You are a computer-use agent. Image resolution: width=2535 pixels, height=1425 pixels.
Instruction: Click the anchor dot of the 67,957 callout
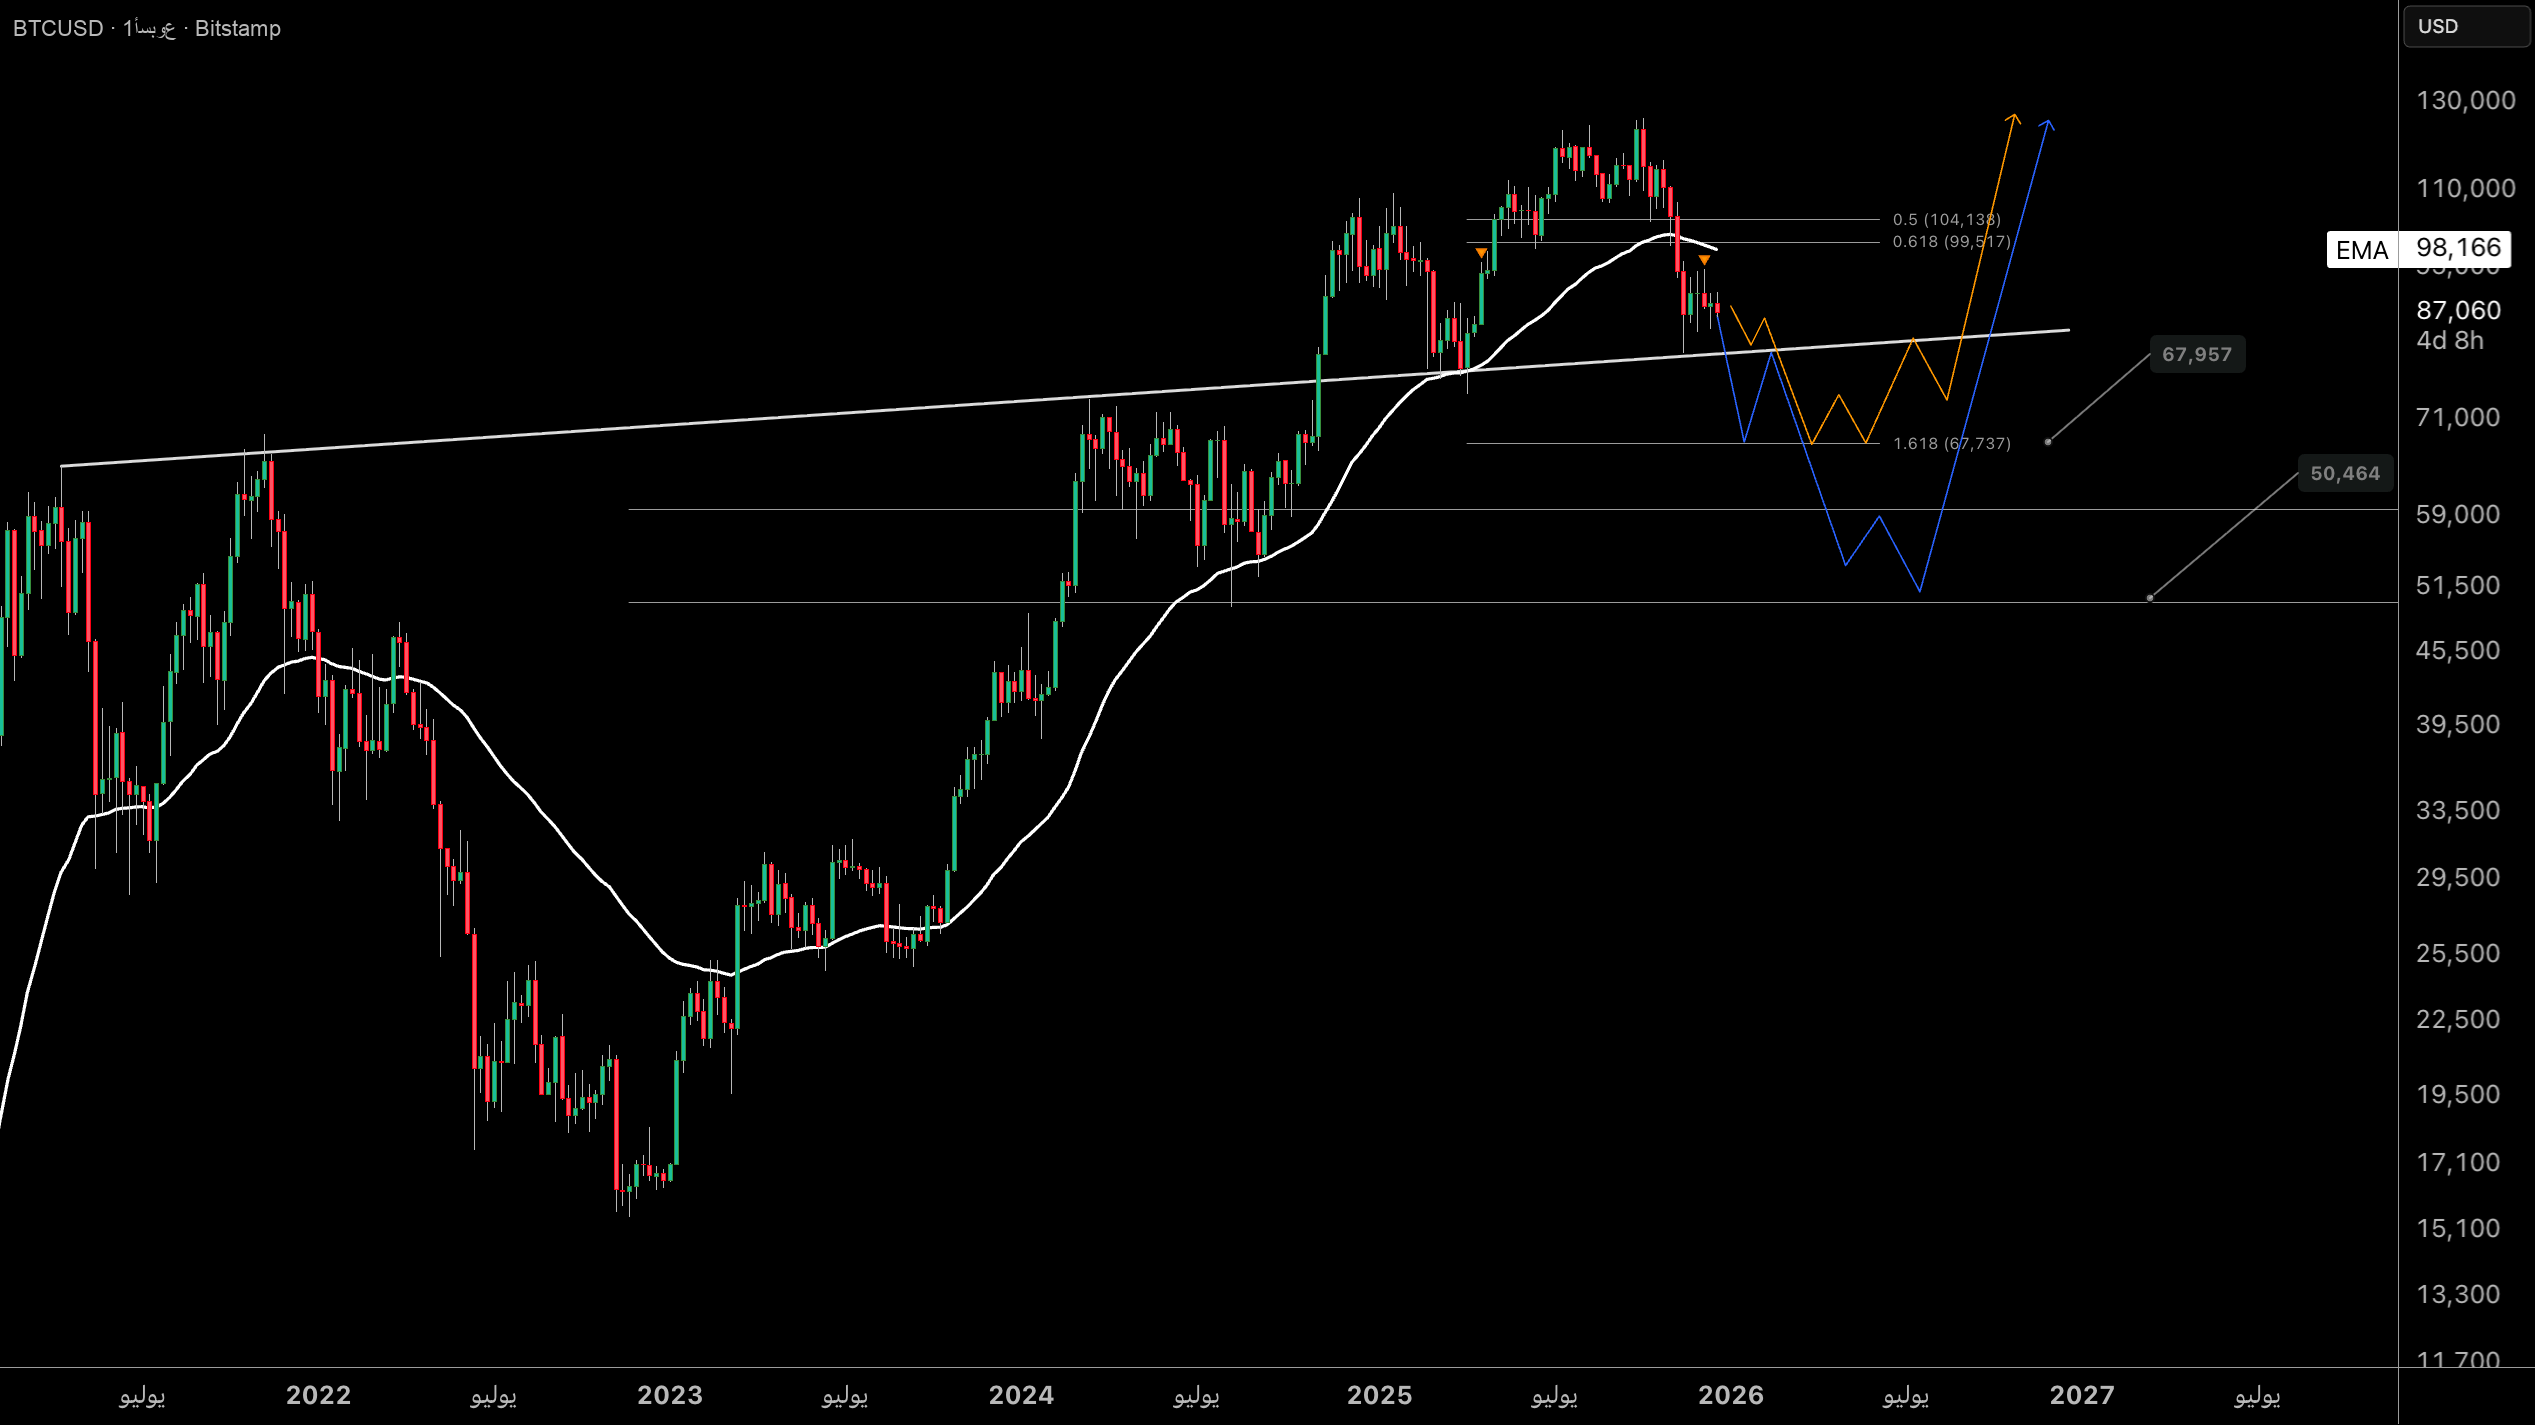coord(2048,441)
